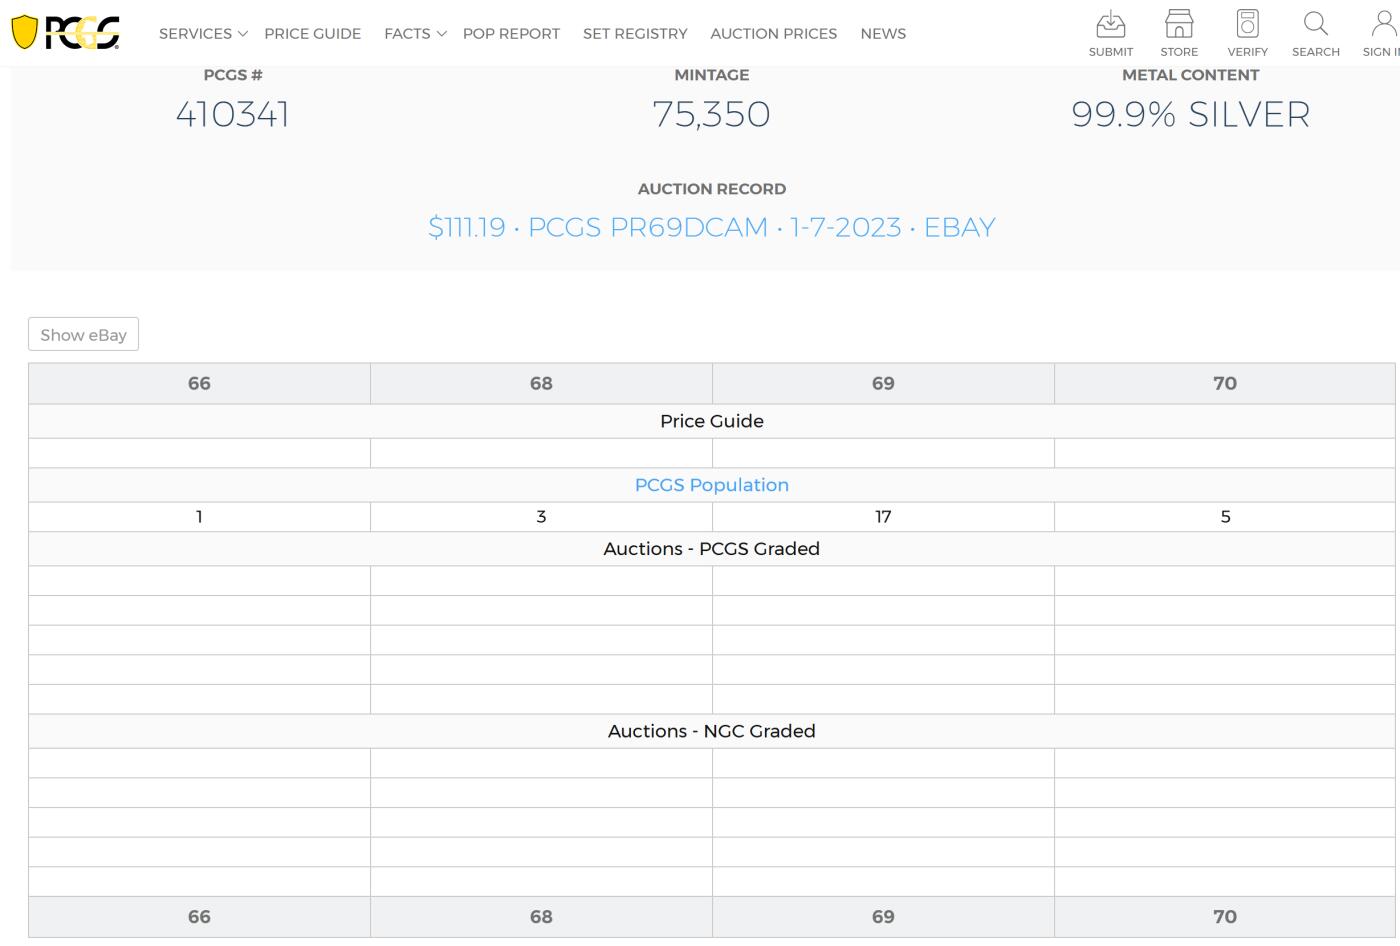
Task: Toggle the Show eBay button
Action: point(83,334)
